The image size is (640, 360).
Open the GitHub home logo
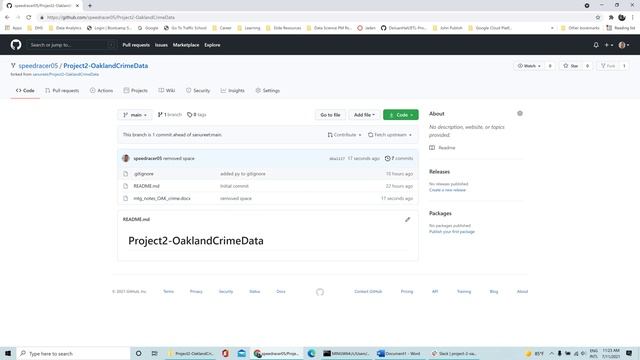[x=16, y=45]
